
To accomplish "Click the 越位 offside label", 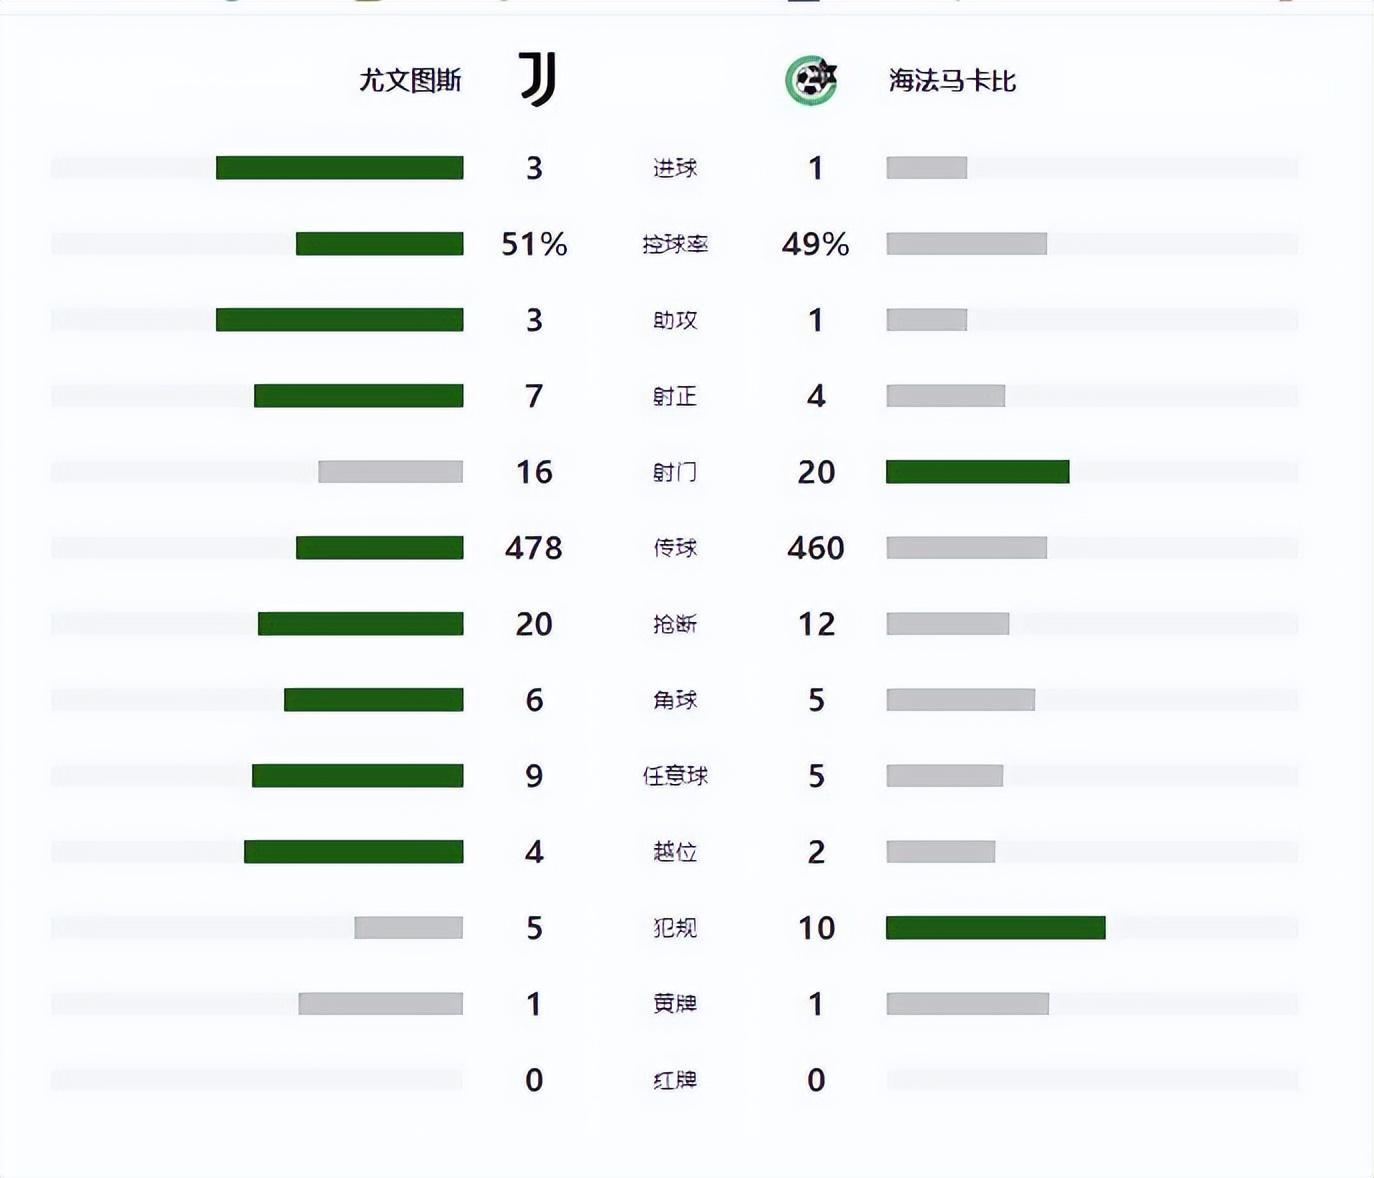I will click(x=675, y=852).
